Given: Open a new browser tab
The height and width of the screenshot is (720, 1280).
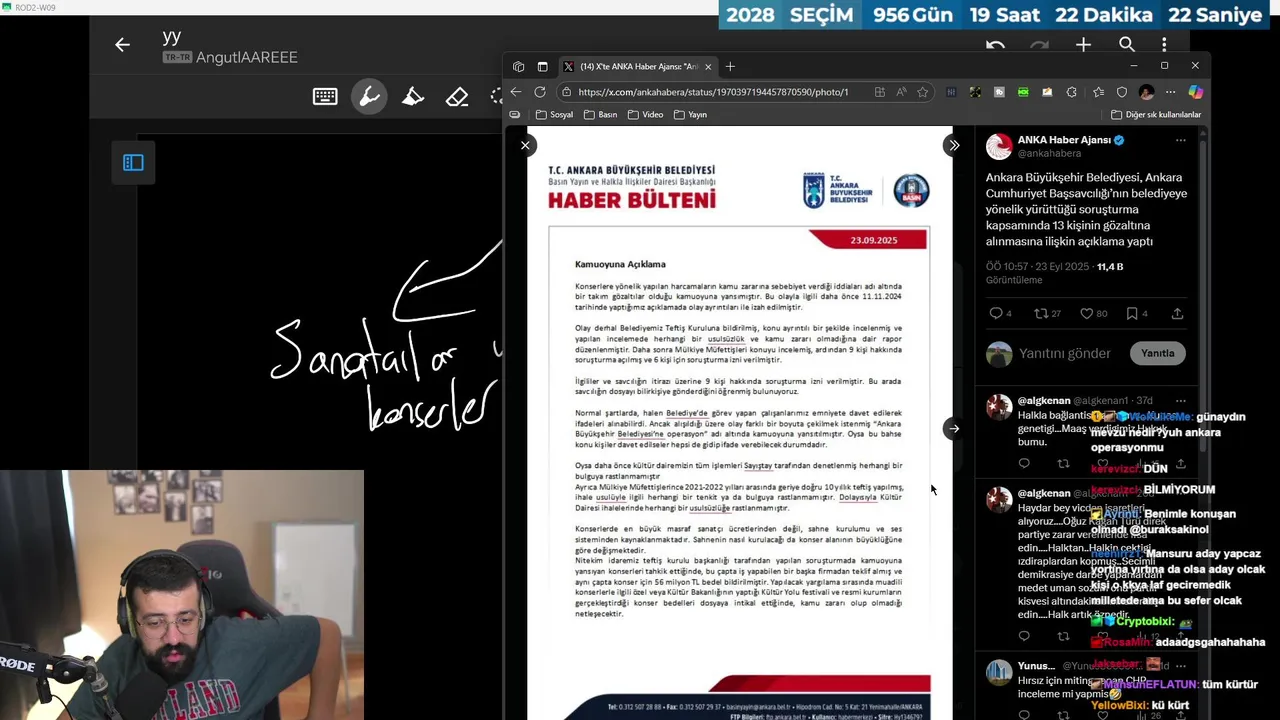Looking at the screenshot, I should (x=730, y=67).
